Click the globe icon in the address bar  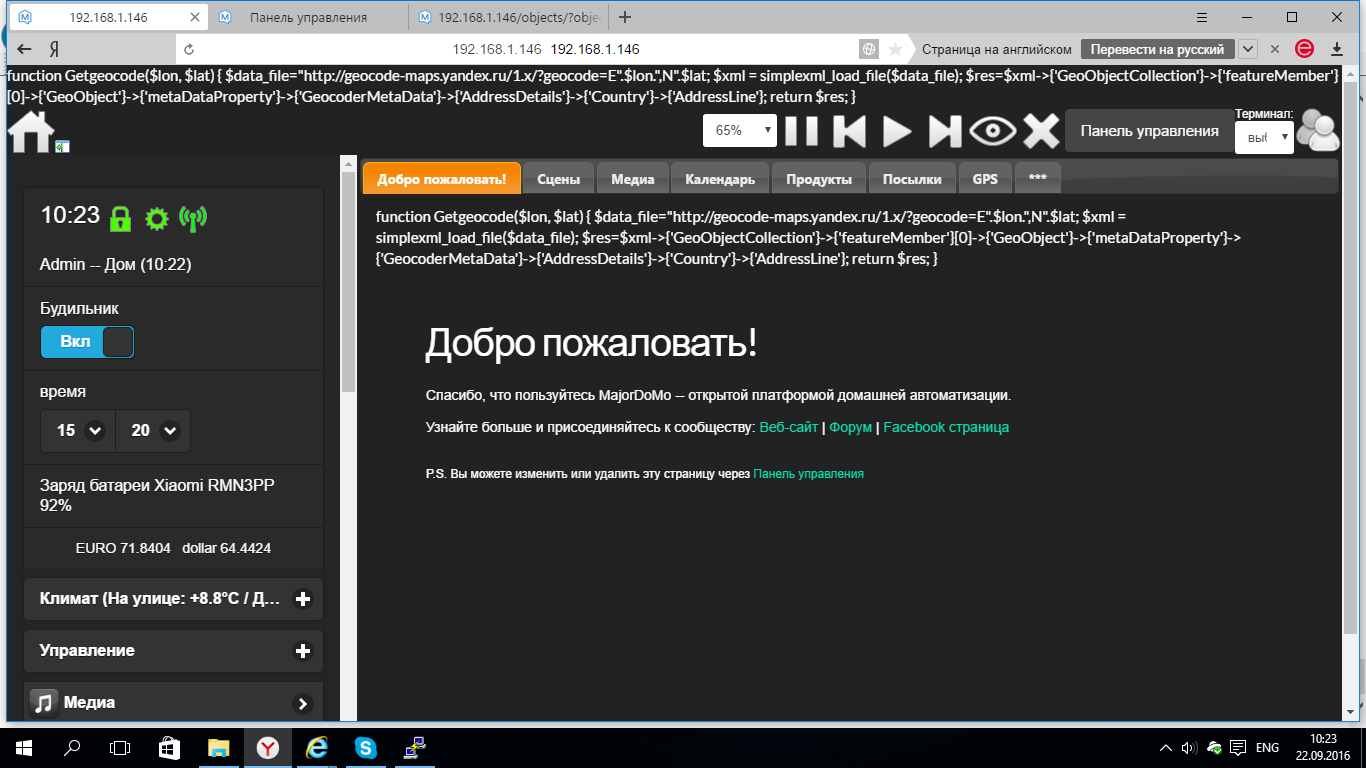click(870, 49)
